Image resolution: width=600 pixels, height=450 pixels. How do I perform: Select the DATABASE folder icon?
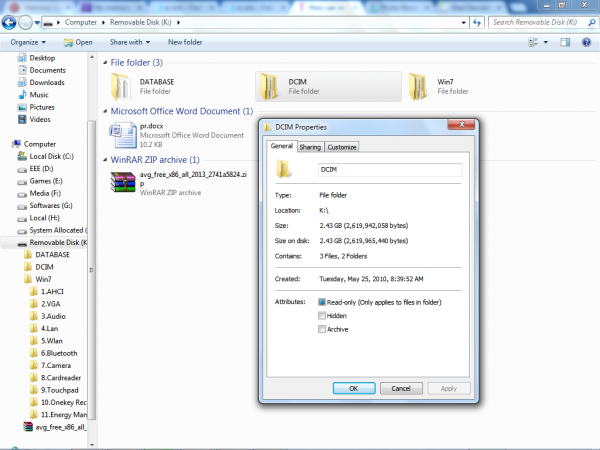[x=121, y=86]
